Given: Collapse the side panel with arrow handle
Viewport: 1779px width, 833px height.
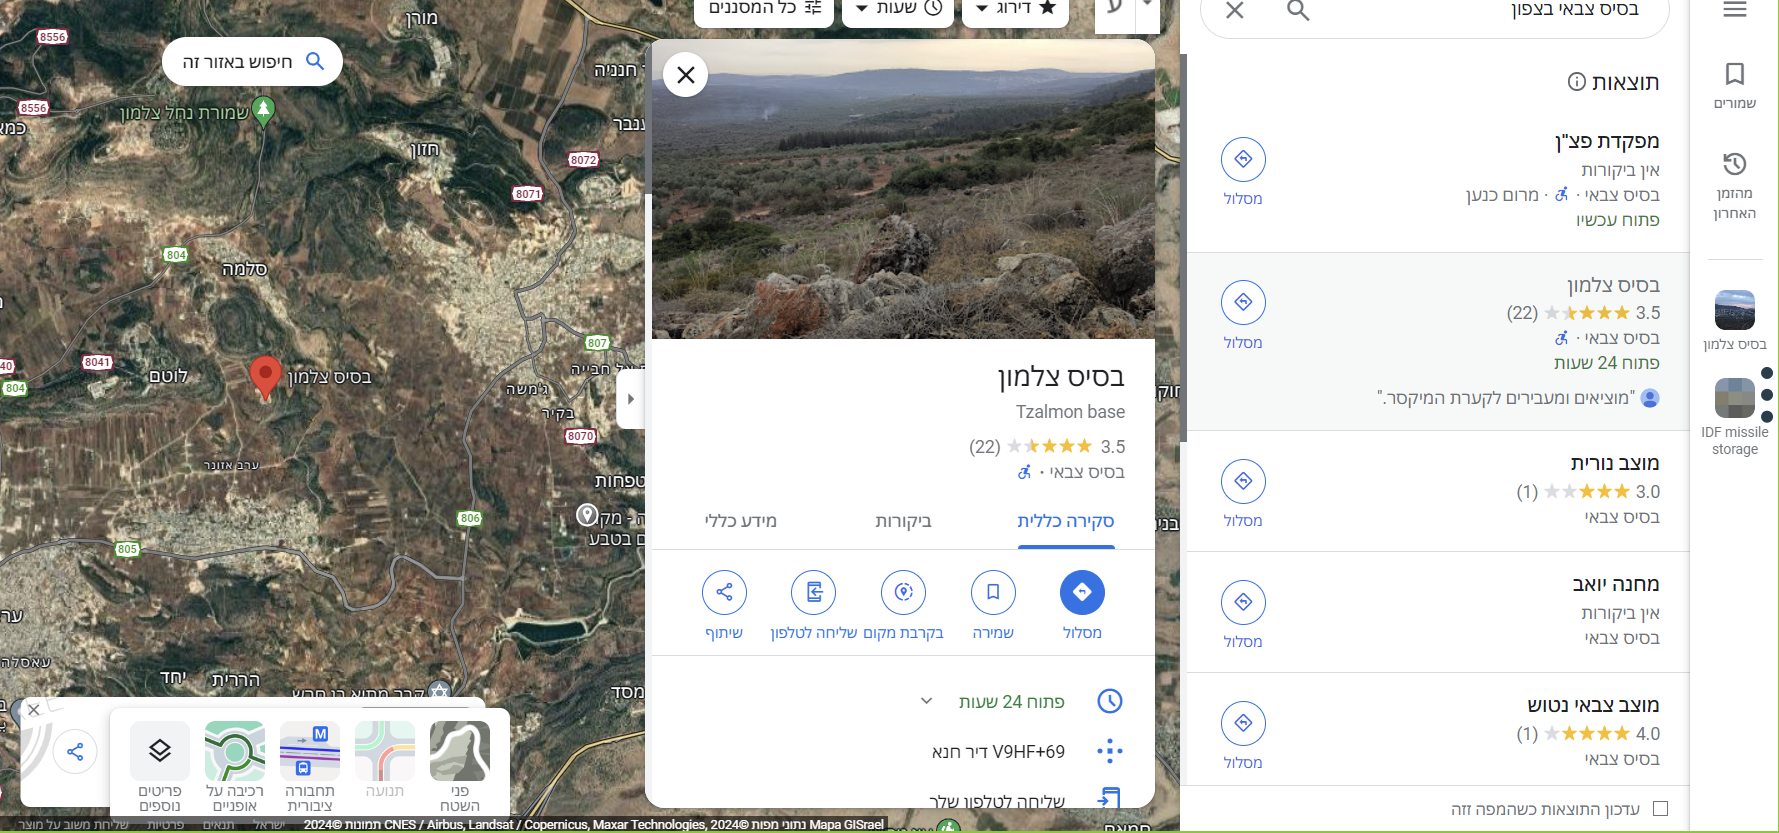Looking at the screenshot, I should click(630, 399).
